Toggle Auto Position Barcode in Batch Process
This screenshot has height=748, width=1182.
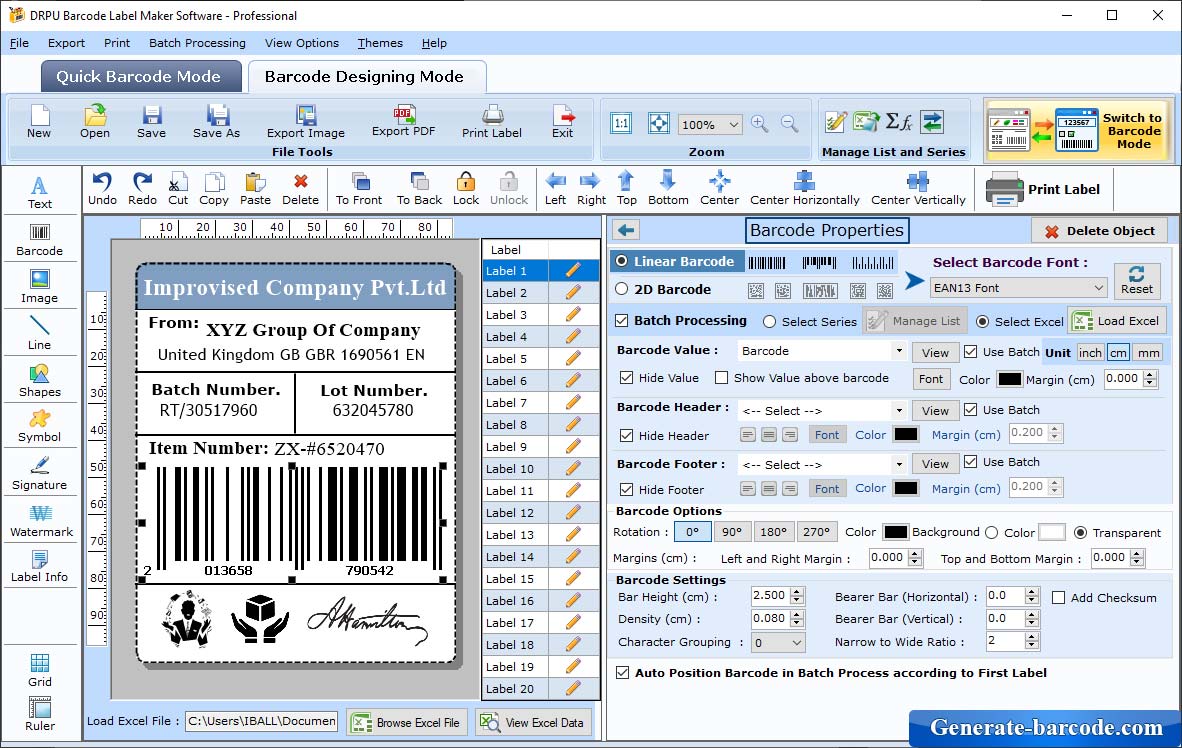point(622,673)
